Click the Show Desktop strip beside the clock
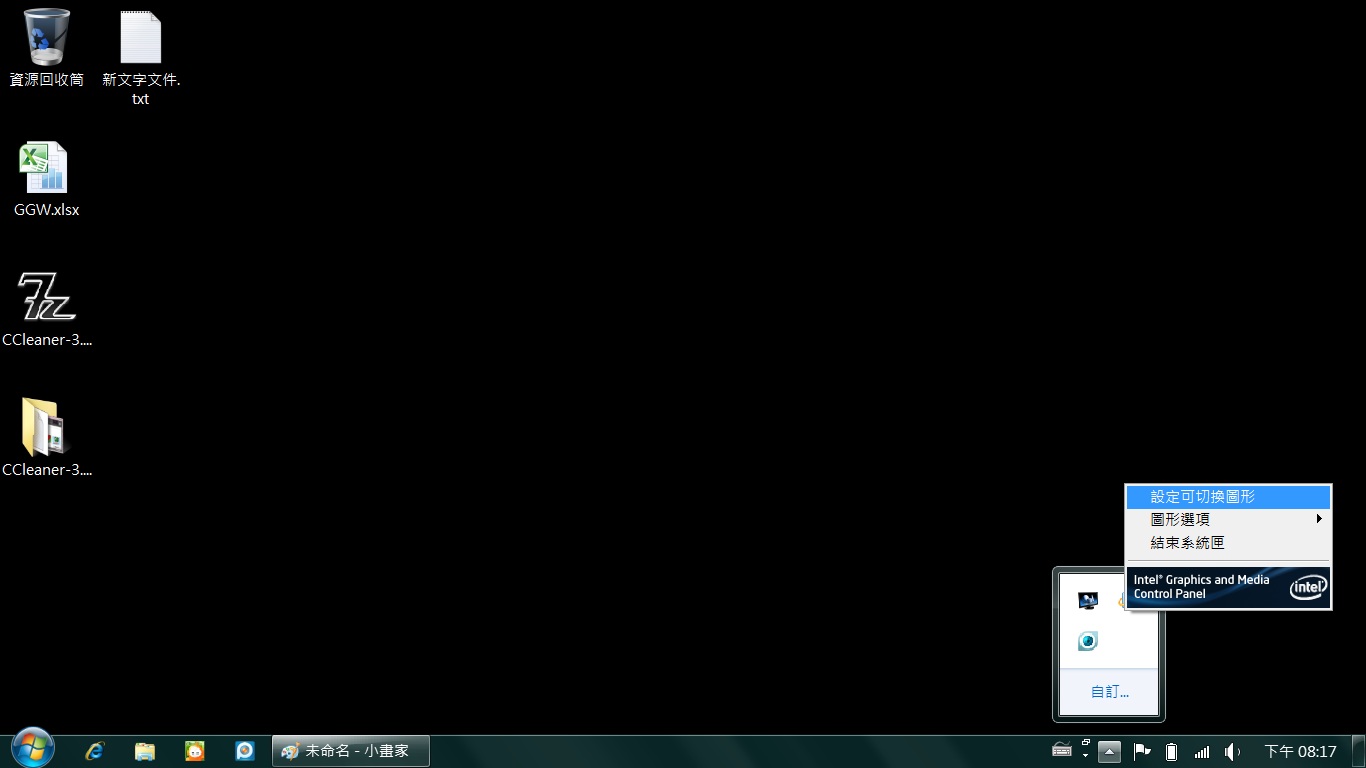Image resolution: width=1366 pixels, height=768 pixels. pyautogui.click(x=1358, y=752)
